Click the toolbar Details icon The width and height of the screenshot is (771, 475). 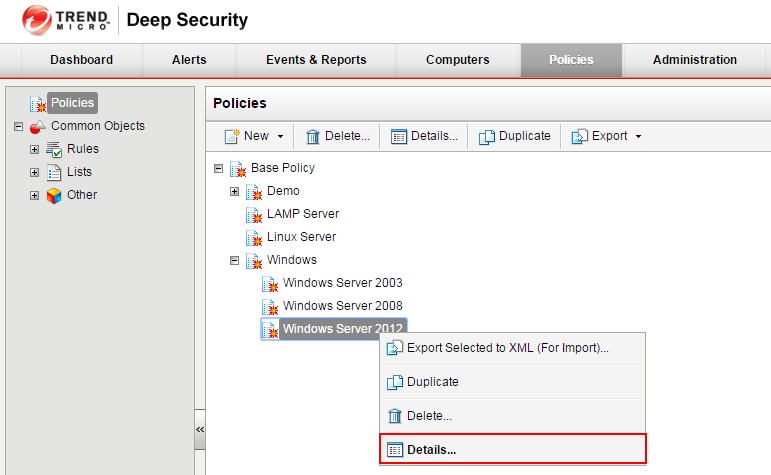pos(399,137)
